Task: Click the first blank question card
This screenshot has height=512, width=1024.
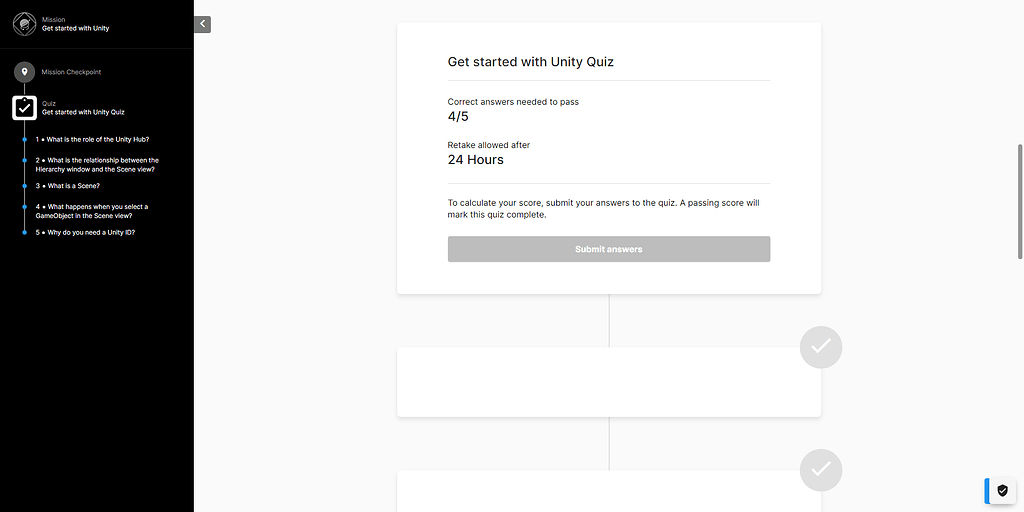Action: 608,382
